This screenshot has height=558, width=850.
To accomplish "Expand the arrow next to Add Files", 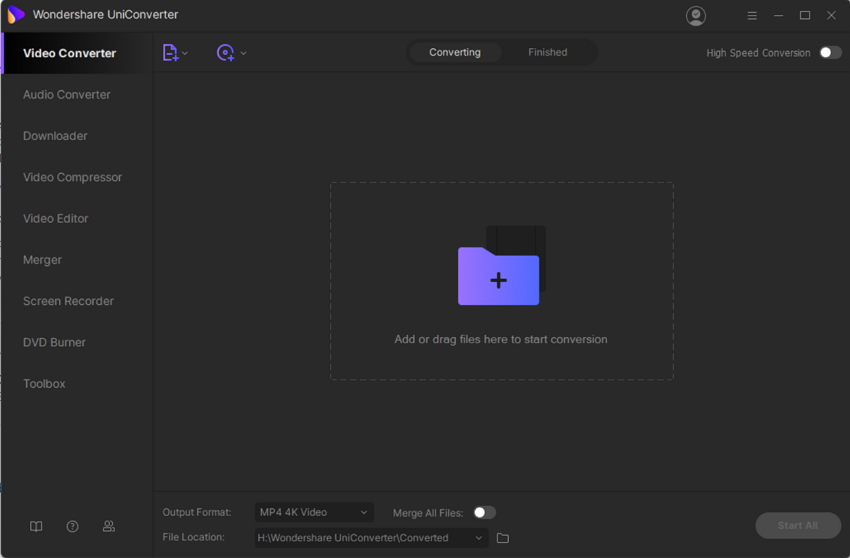I will click(x=185, y=53).
